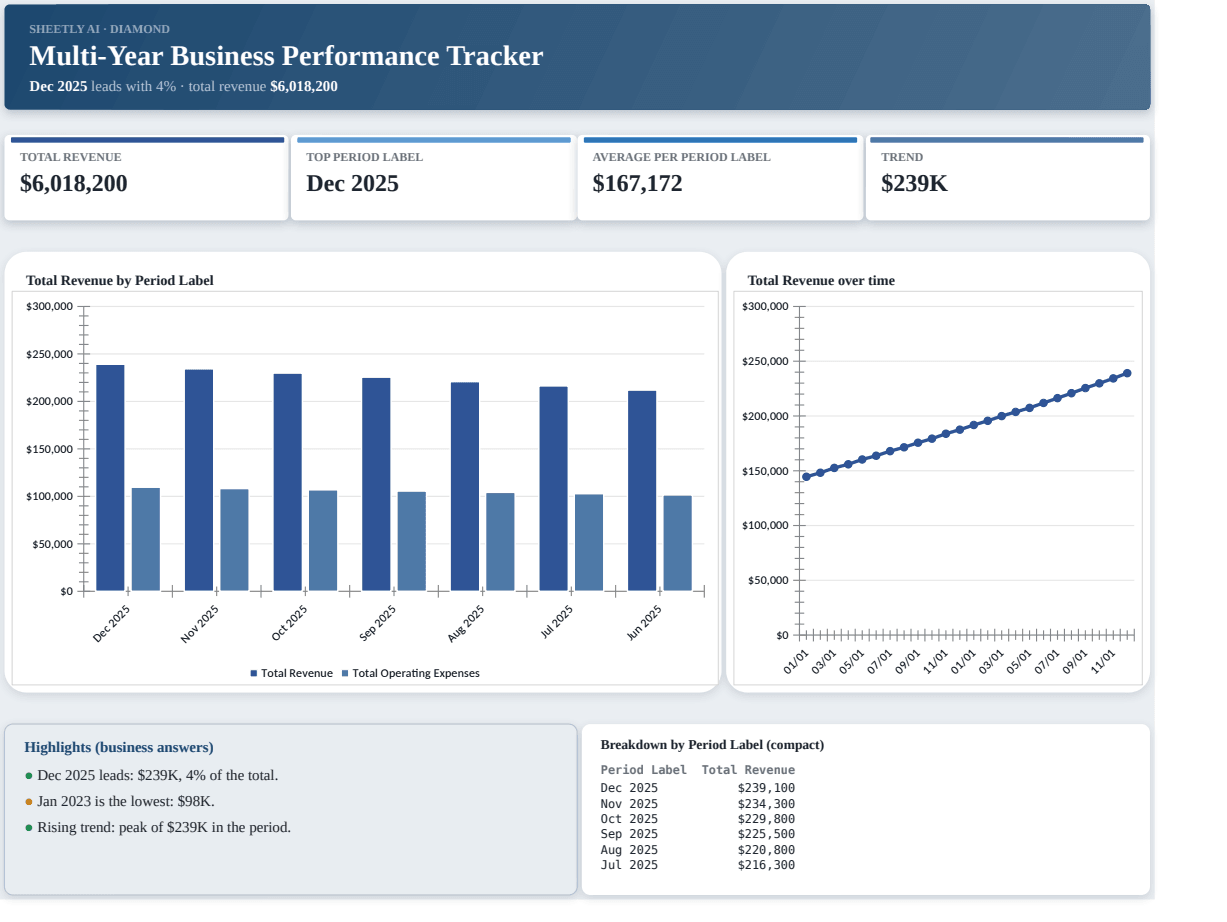Click the Period Label column header
1227x922 pixels.
pyautogui.click(x=643, y=770)
